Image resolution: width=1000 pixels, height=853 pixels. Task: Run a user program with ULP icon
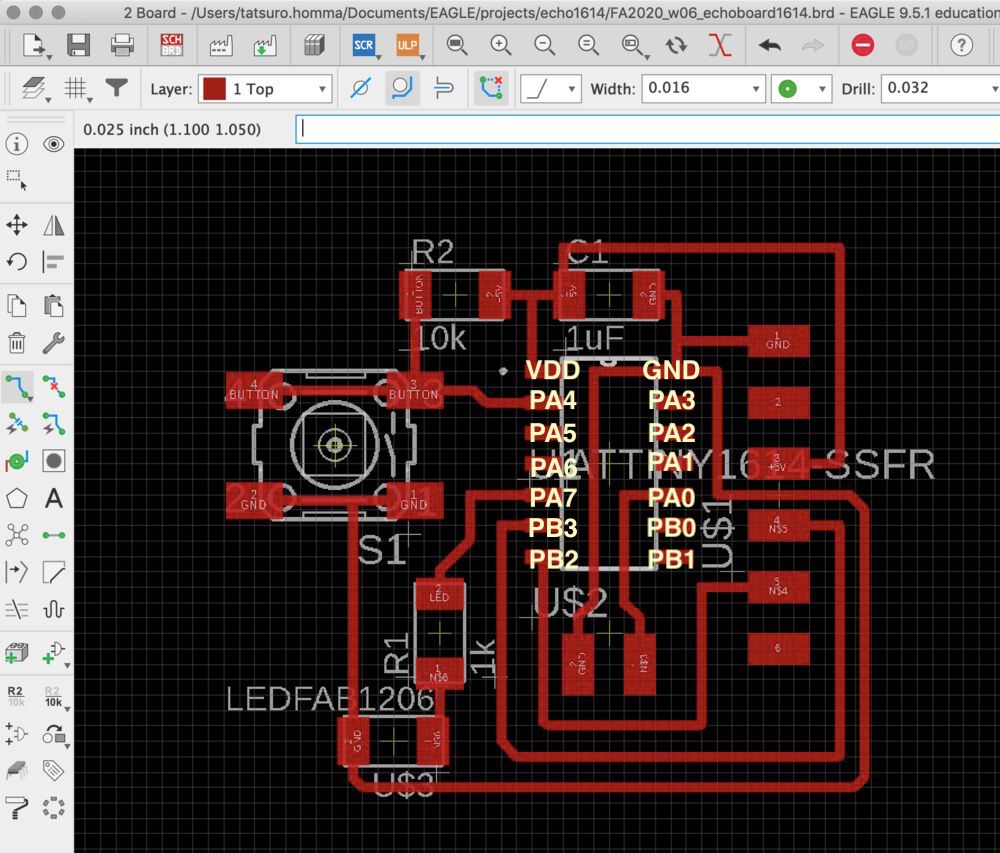pos(407,45)
